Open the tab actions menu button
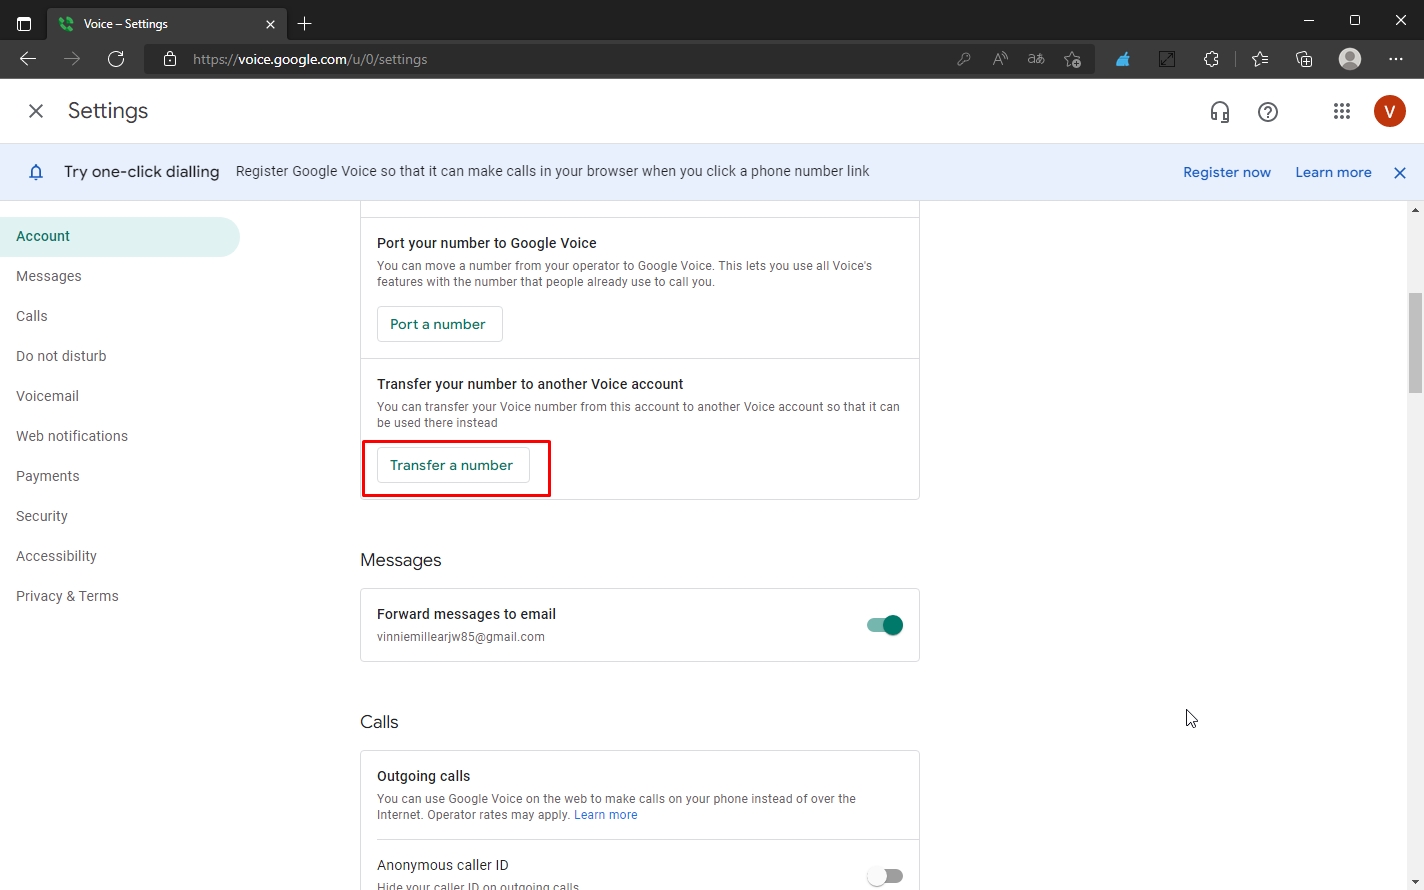 (24, 24)
